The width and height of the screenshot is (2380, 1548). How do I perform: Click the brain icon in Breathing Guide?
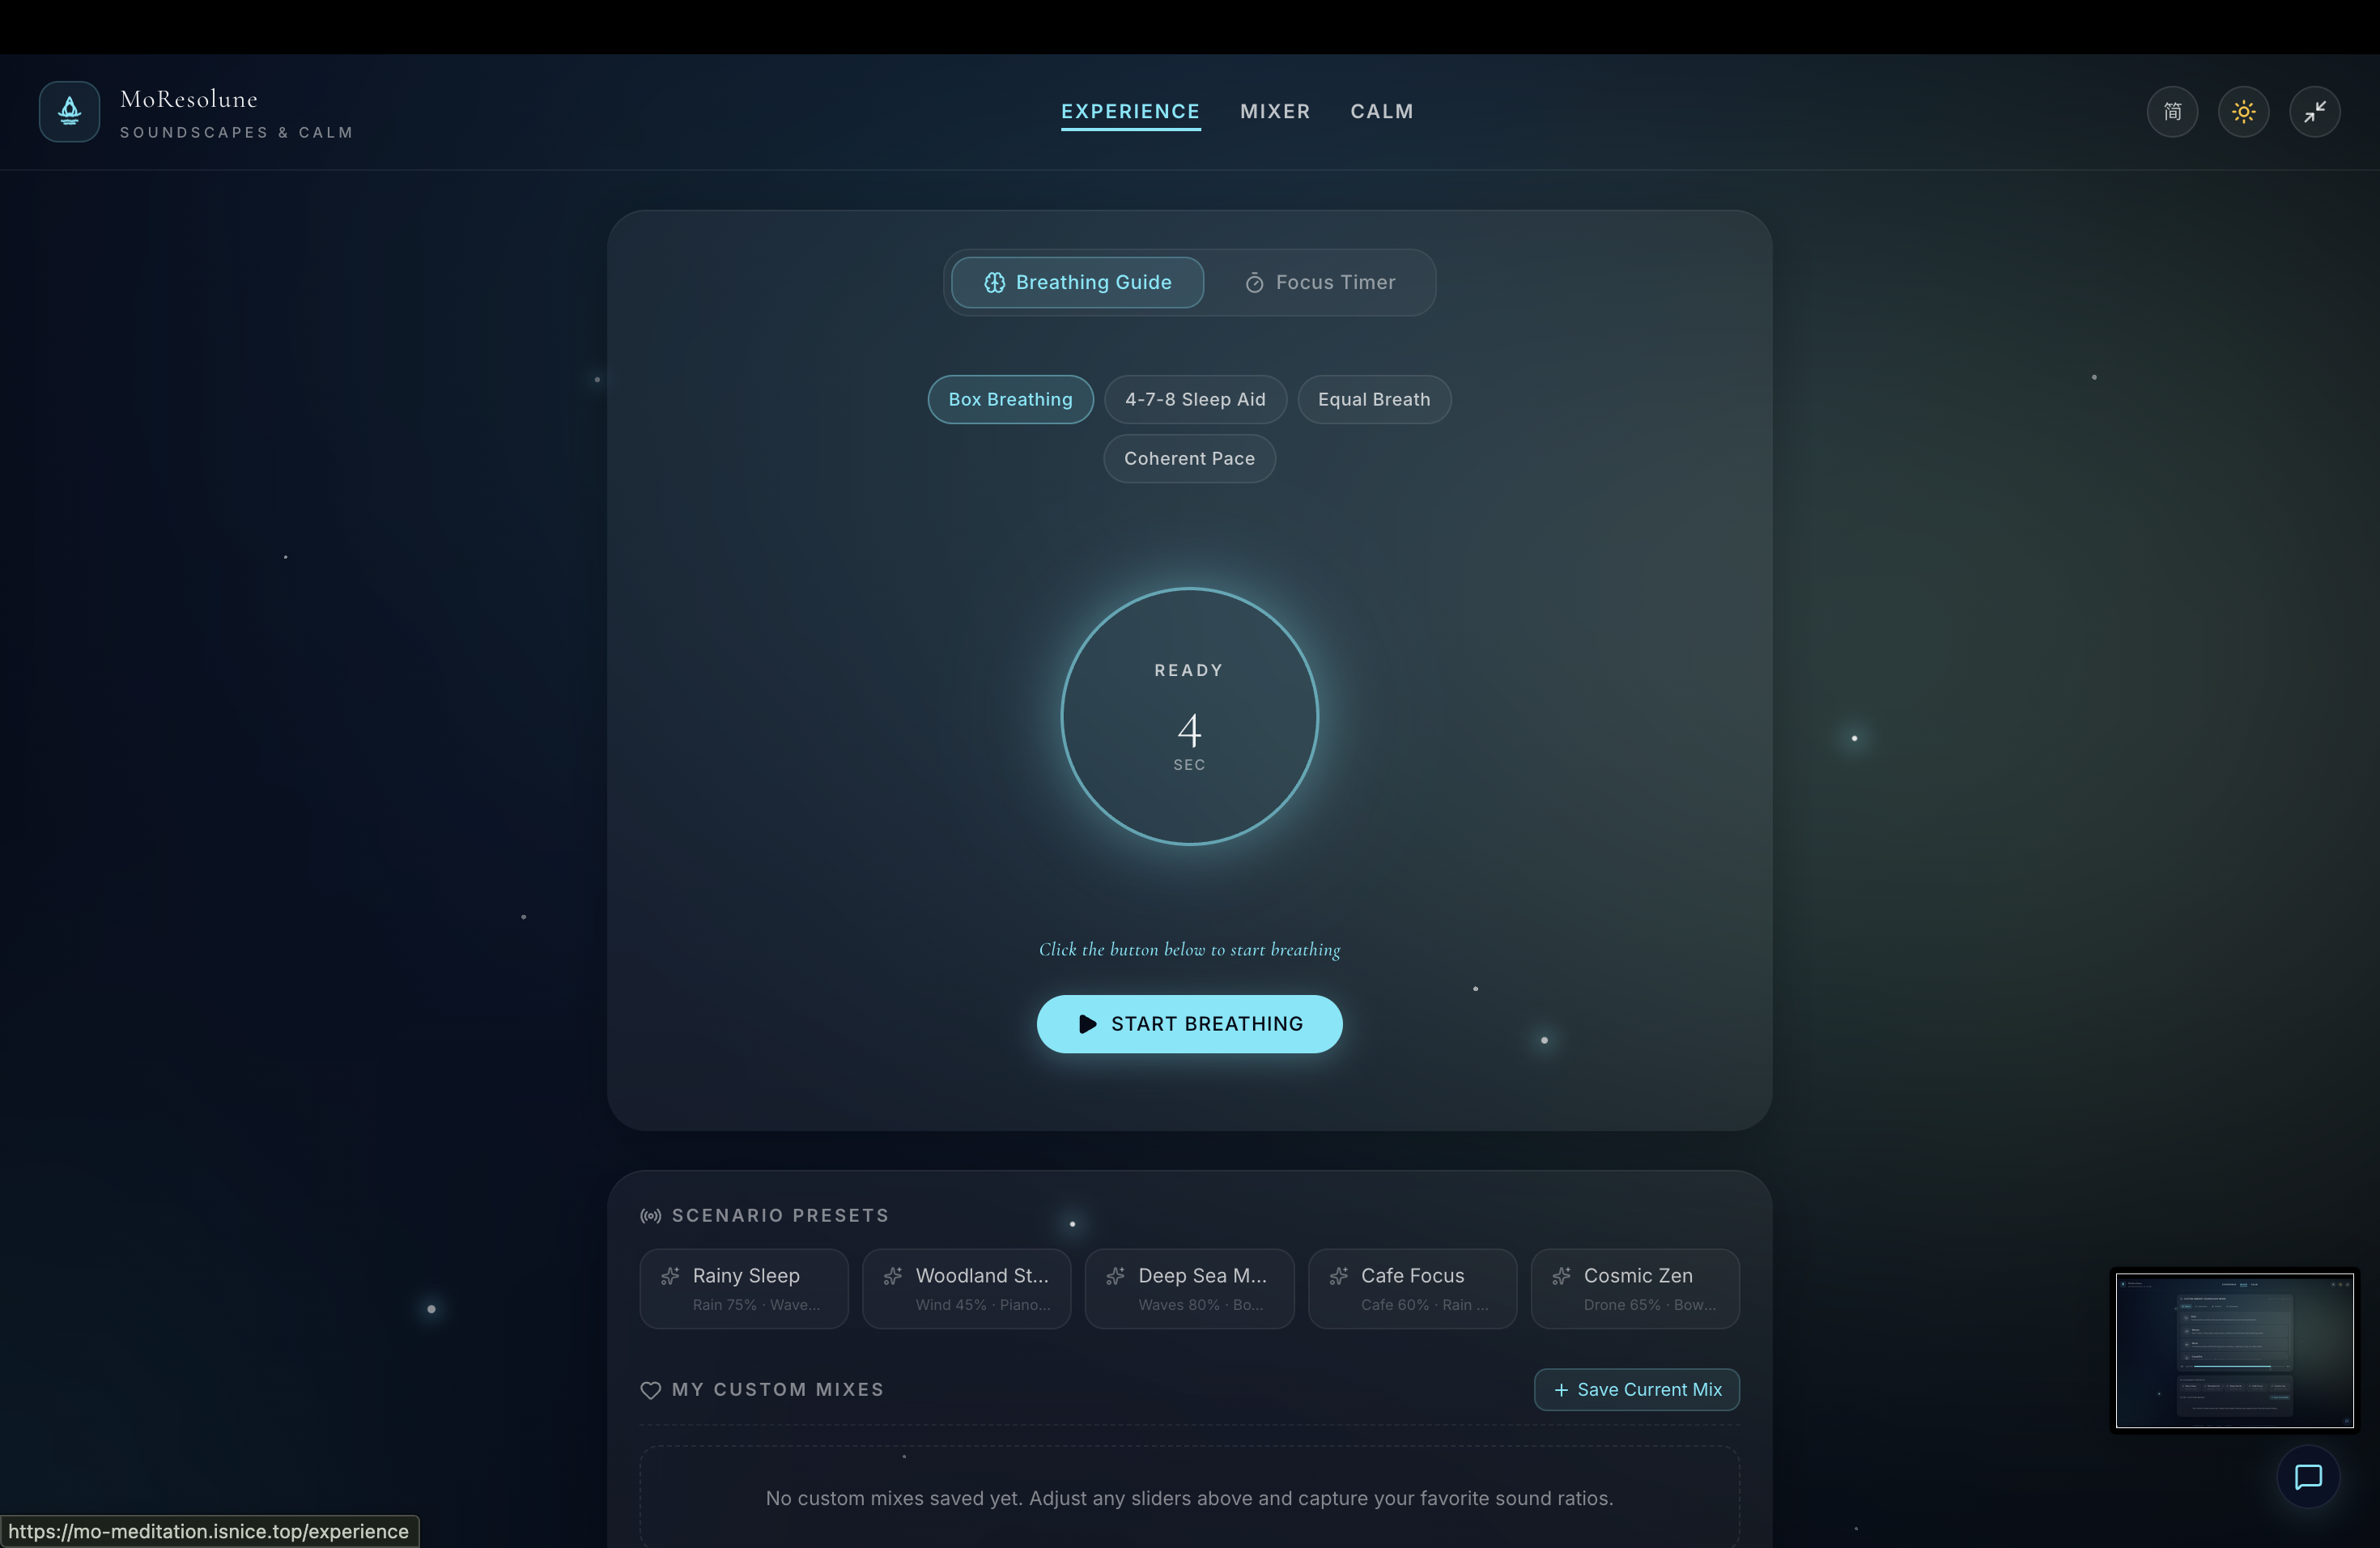(994, 283)
